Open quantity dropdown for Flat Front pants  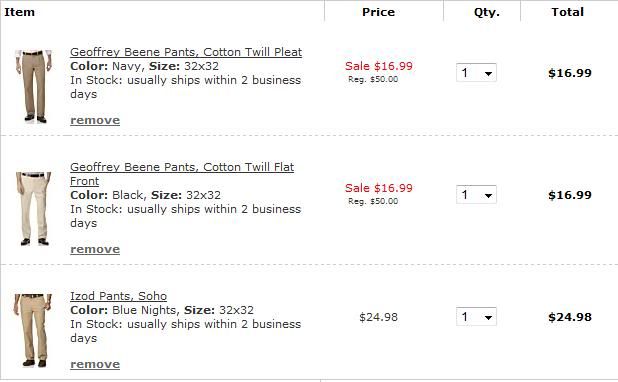point(476,195)
